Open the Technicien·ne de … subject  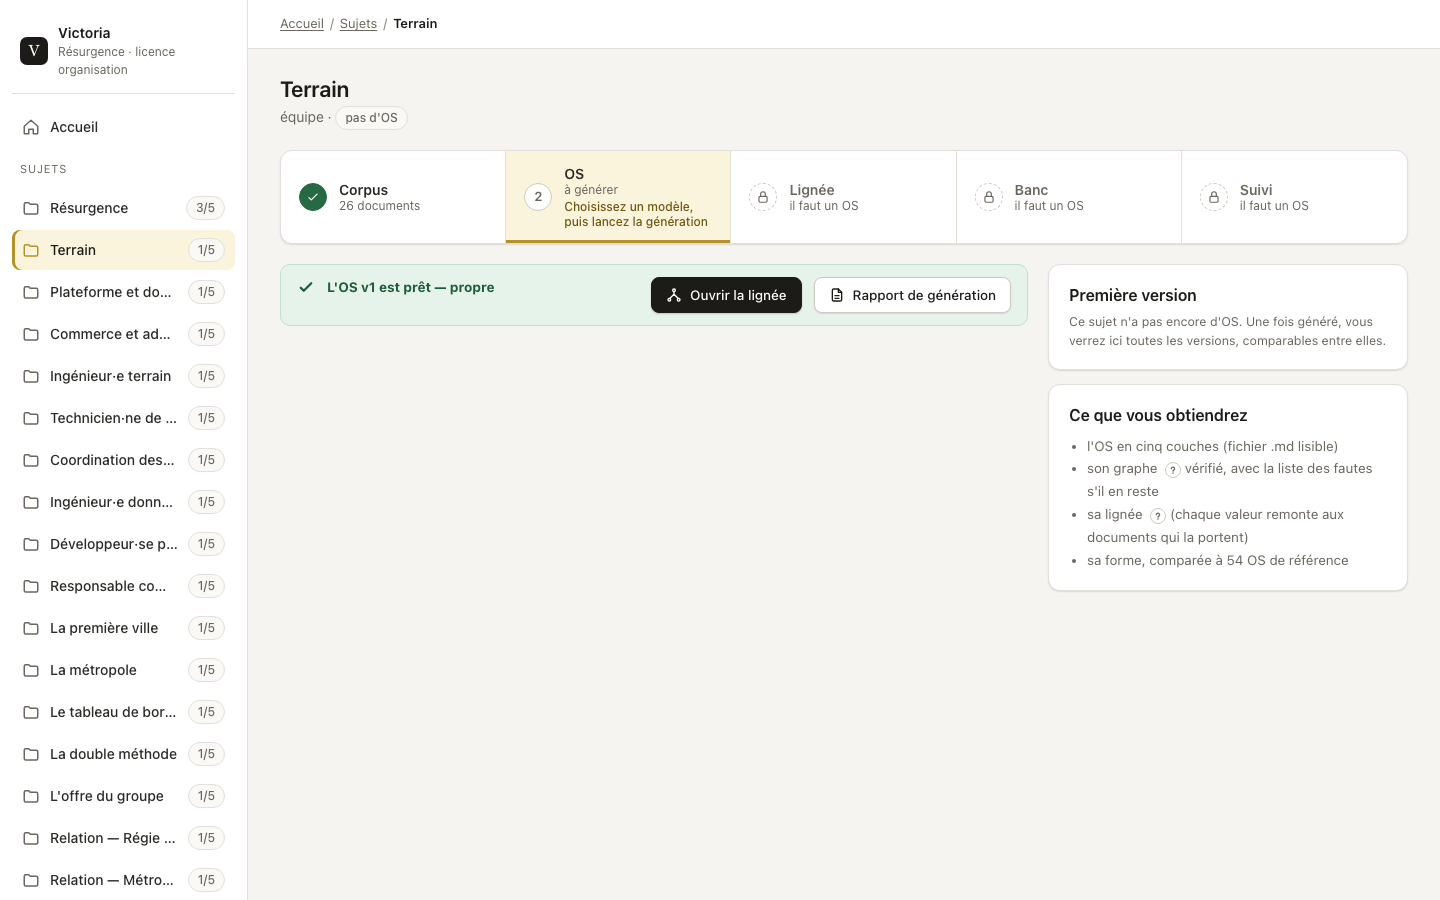(123, 418)
